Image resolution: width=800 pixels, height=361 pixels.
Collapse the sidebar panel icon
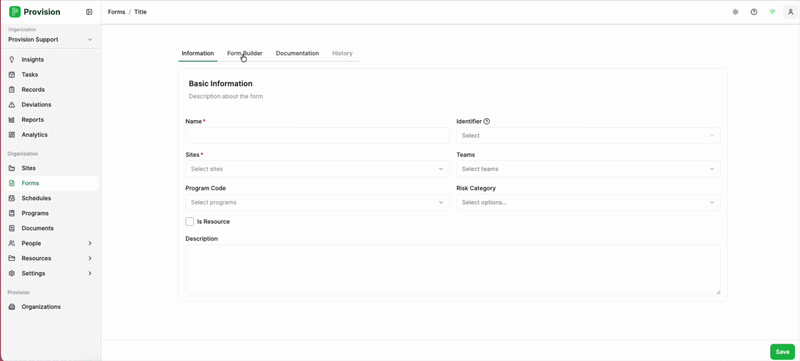tap(89, 12)
